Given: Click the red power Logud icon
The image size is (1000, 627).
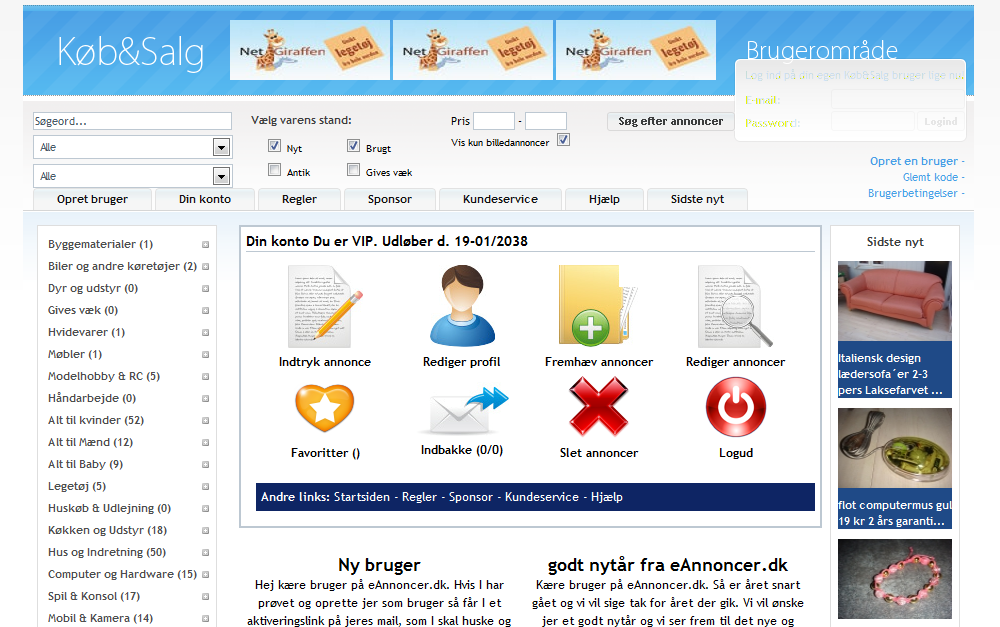Looking at the screenshot, I should [x=735, y=408].
